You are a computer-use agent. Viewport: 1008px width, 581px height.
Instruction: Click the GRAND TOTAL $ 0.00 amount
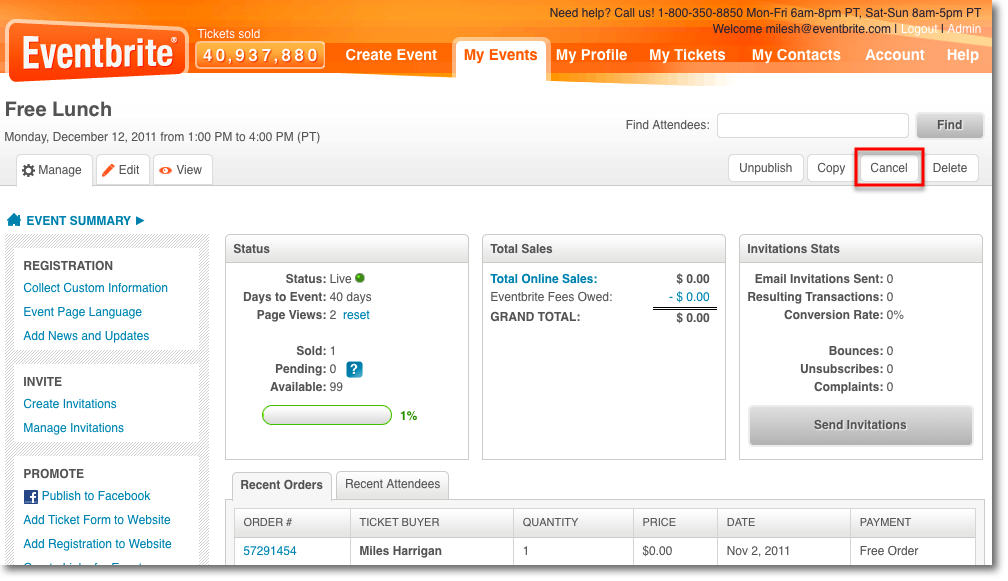tap(692, 317)
